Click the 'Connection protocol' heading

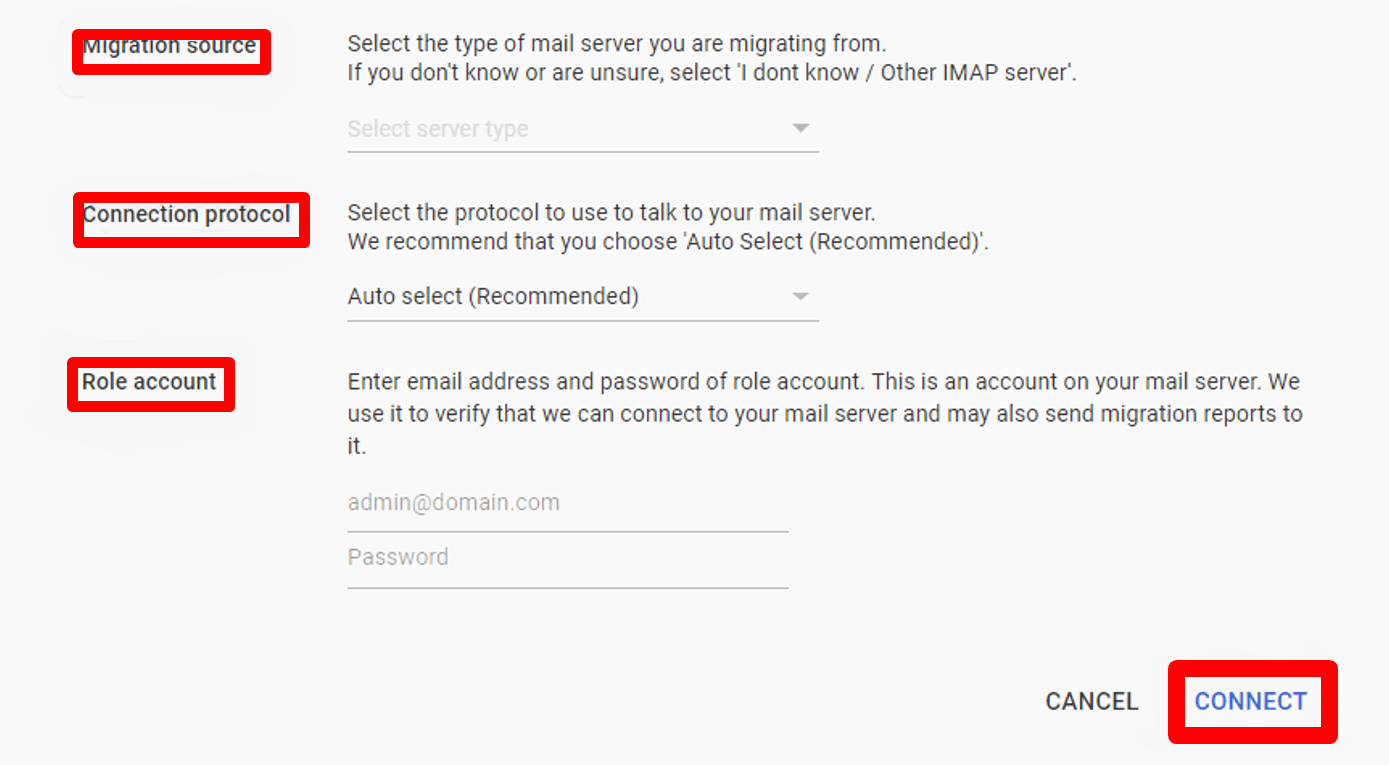point(187,215)
